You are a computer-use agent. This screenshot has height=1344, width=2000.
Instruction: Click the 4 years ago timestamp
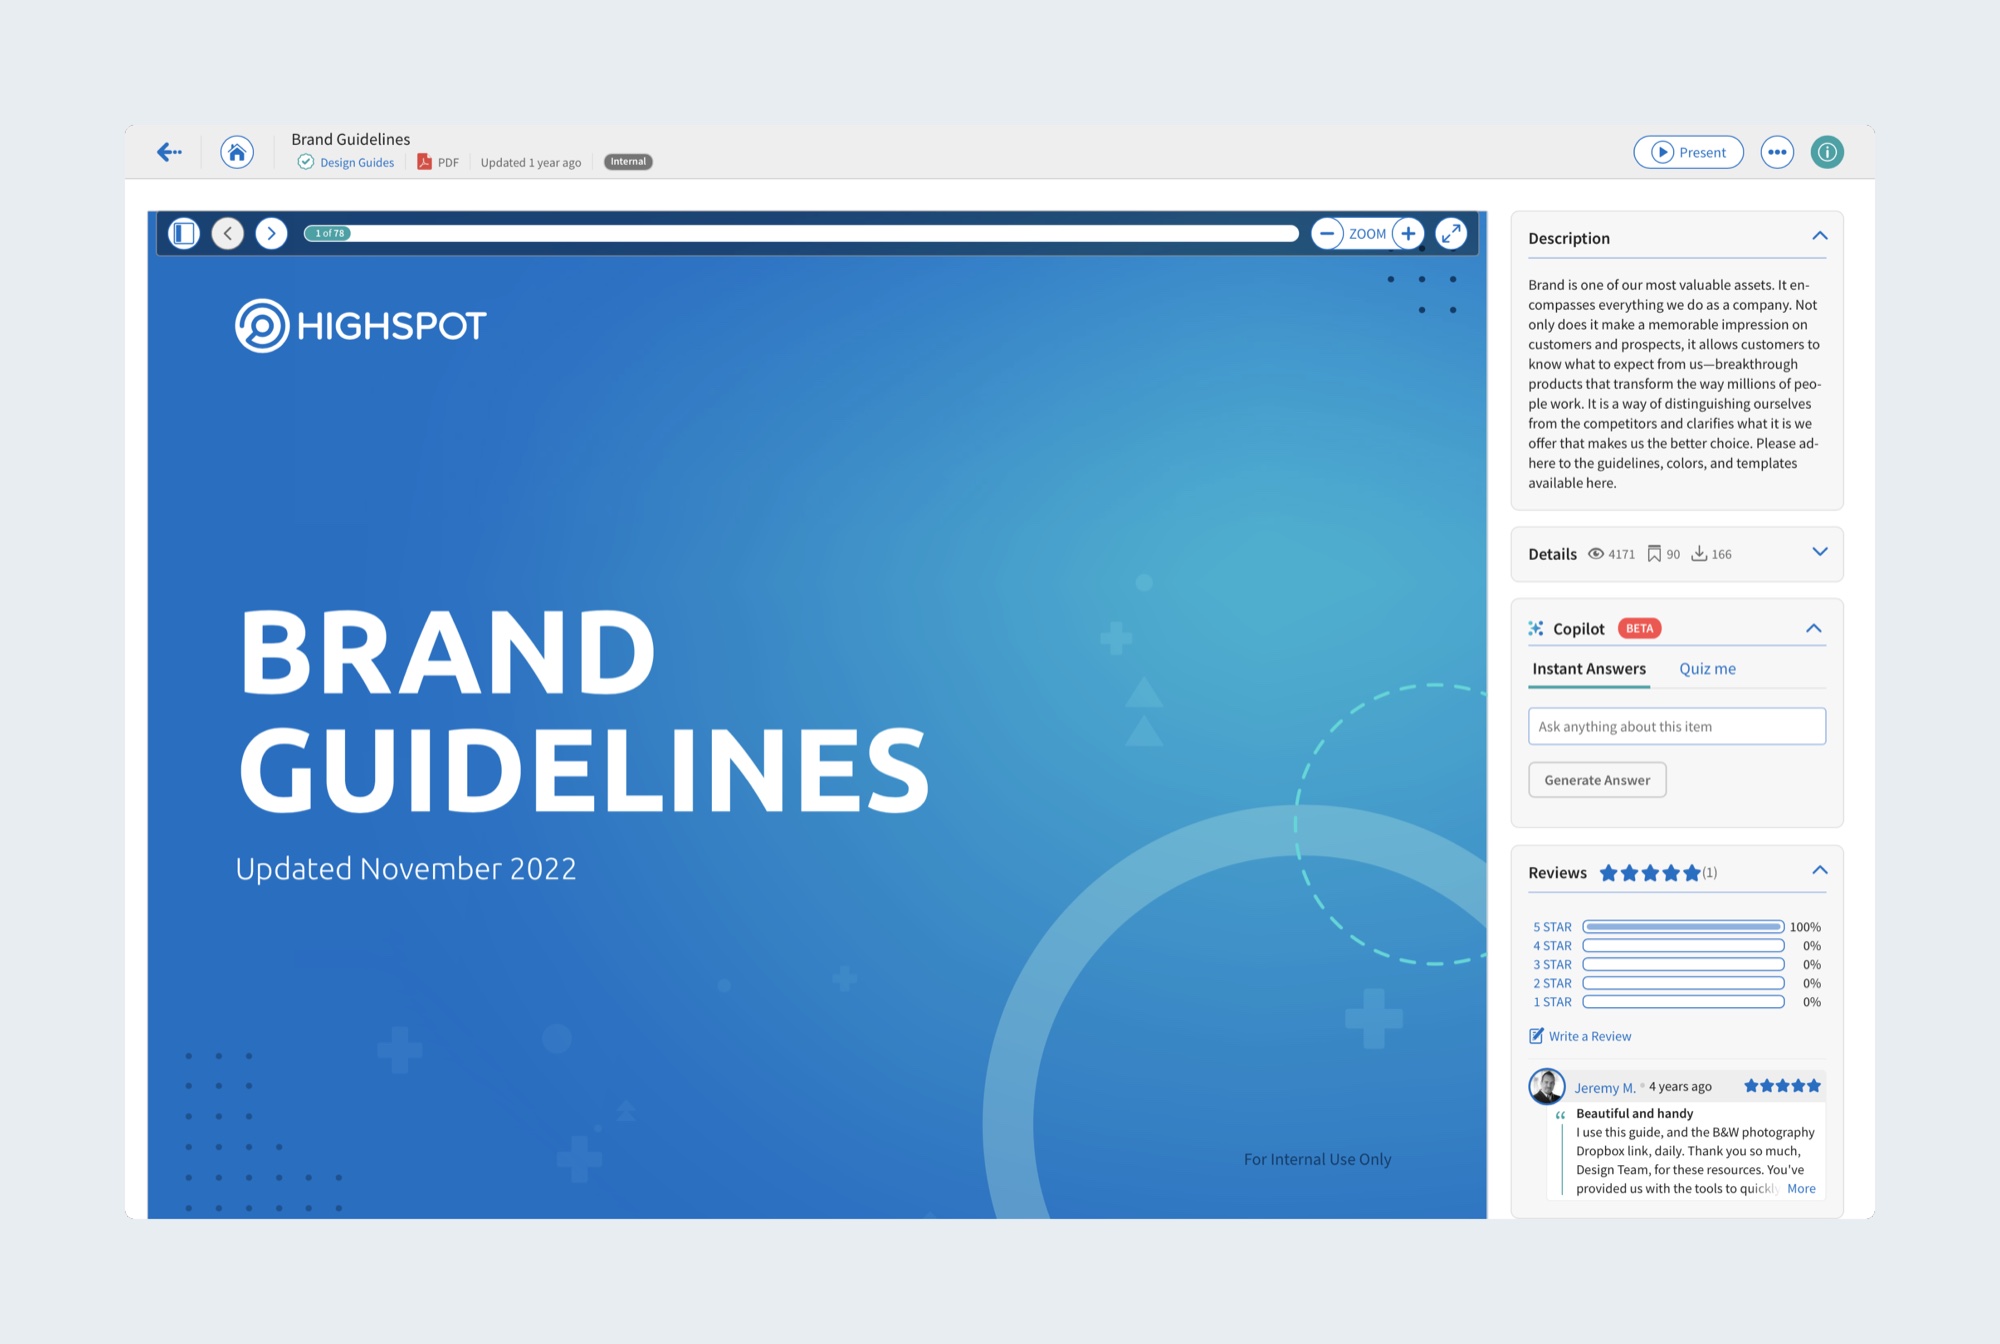1680,1086
